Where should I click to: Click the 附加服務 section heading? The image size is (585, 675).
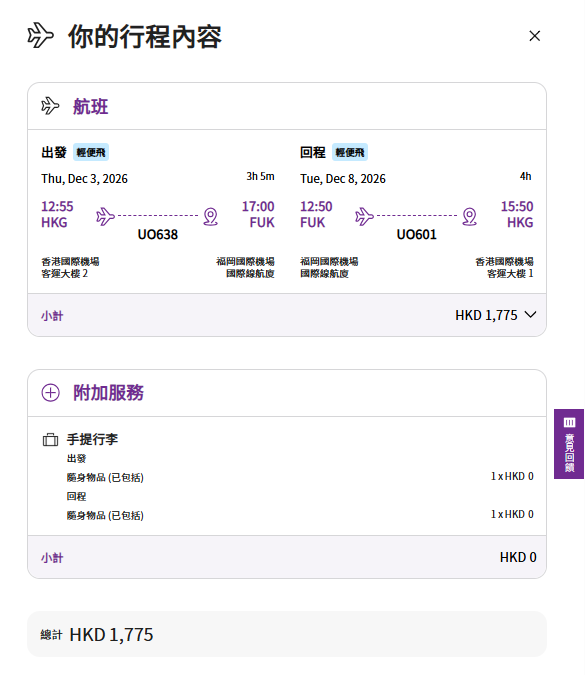(108, 393)
